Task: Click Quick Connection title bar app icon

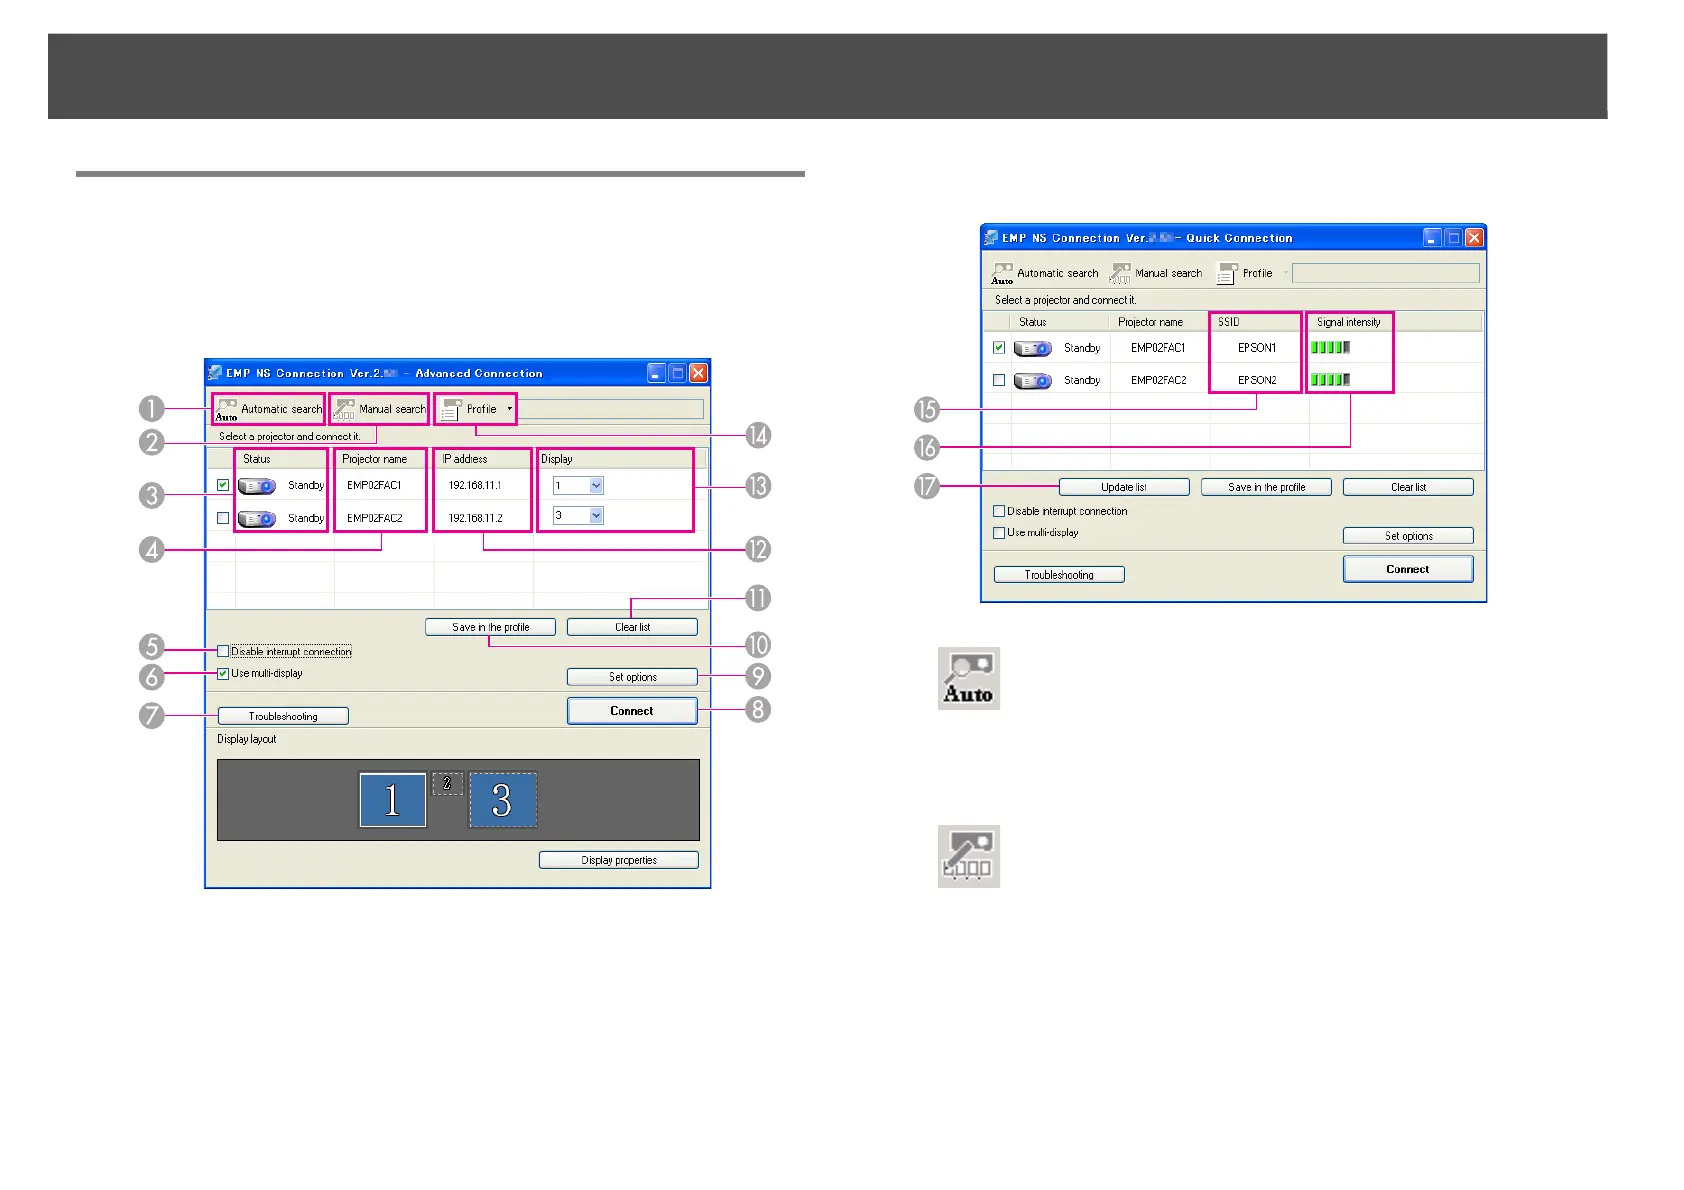Action: pyautogui.click(x=991, y=238)
